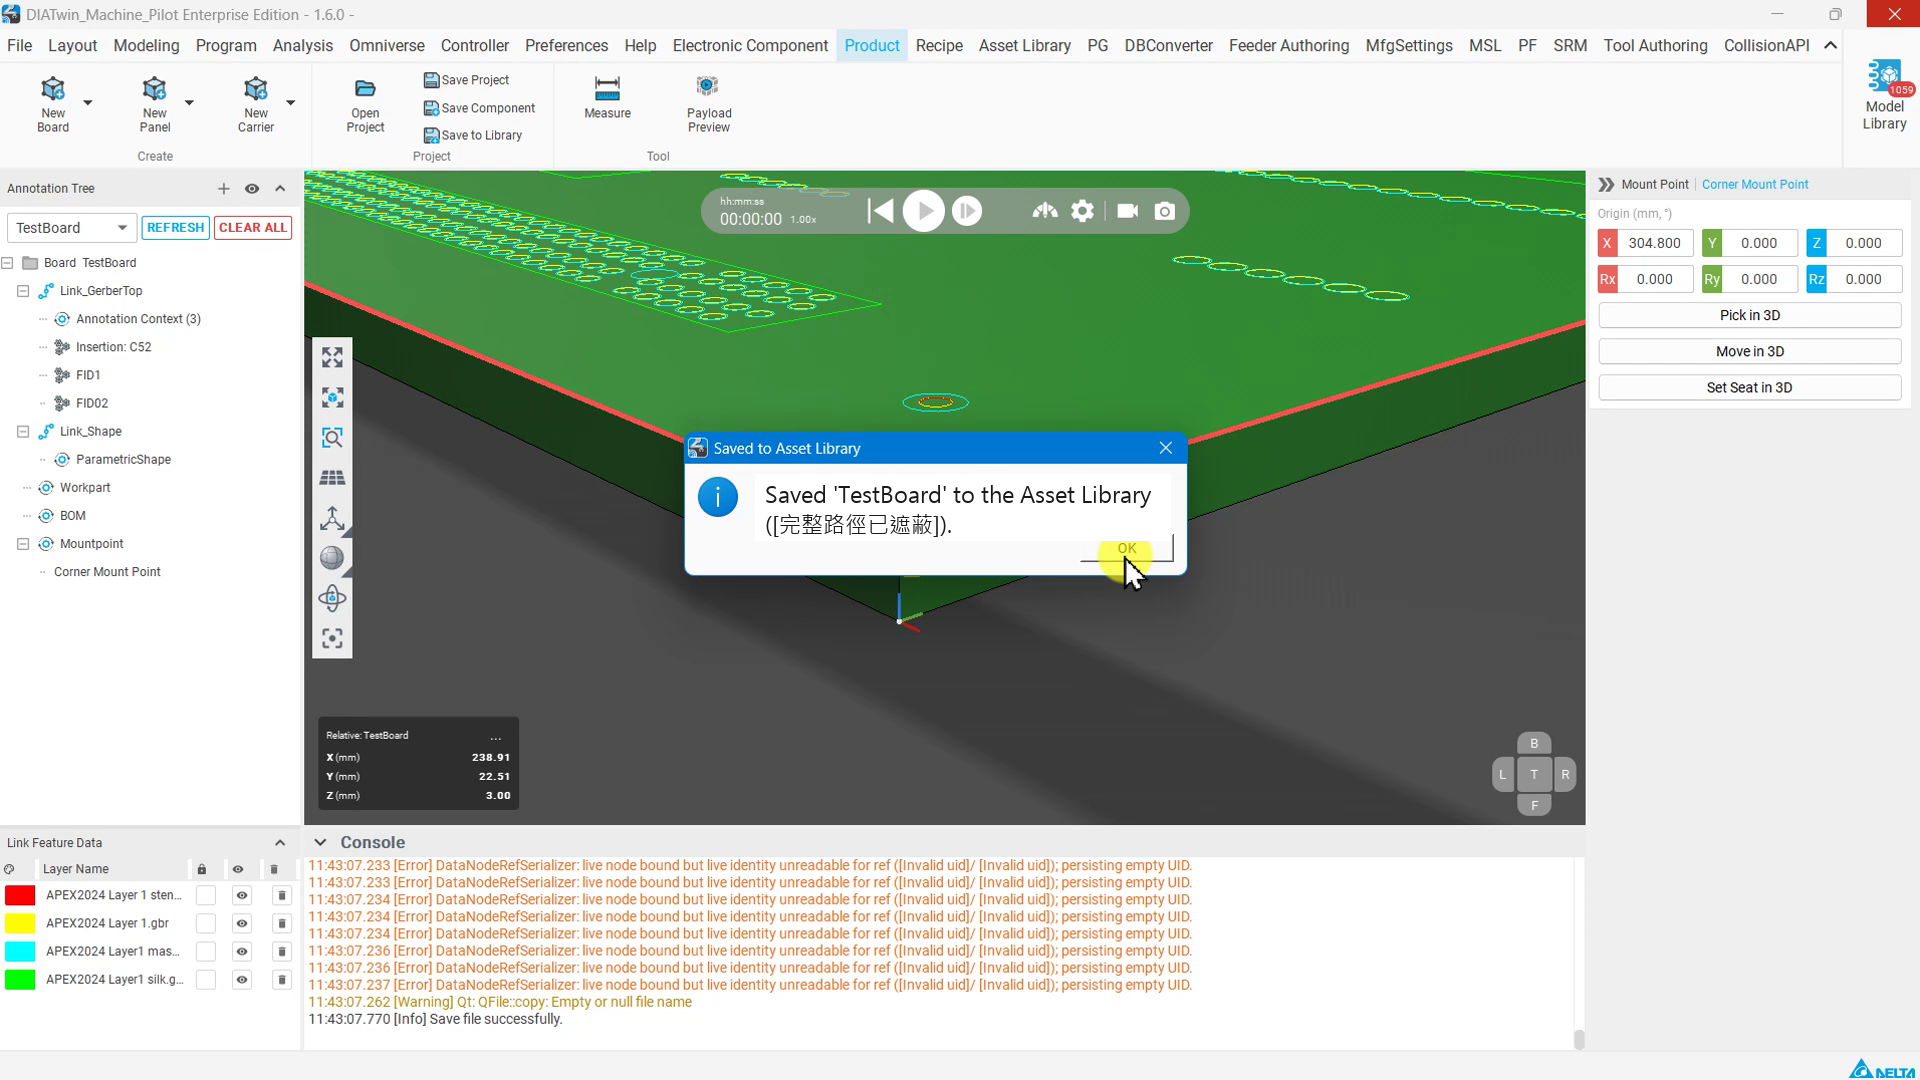Viewport: 1920px width, 1080px height.
Task: Collapse the Link_GerberTop node
Action: (x=23, y=291)
